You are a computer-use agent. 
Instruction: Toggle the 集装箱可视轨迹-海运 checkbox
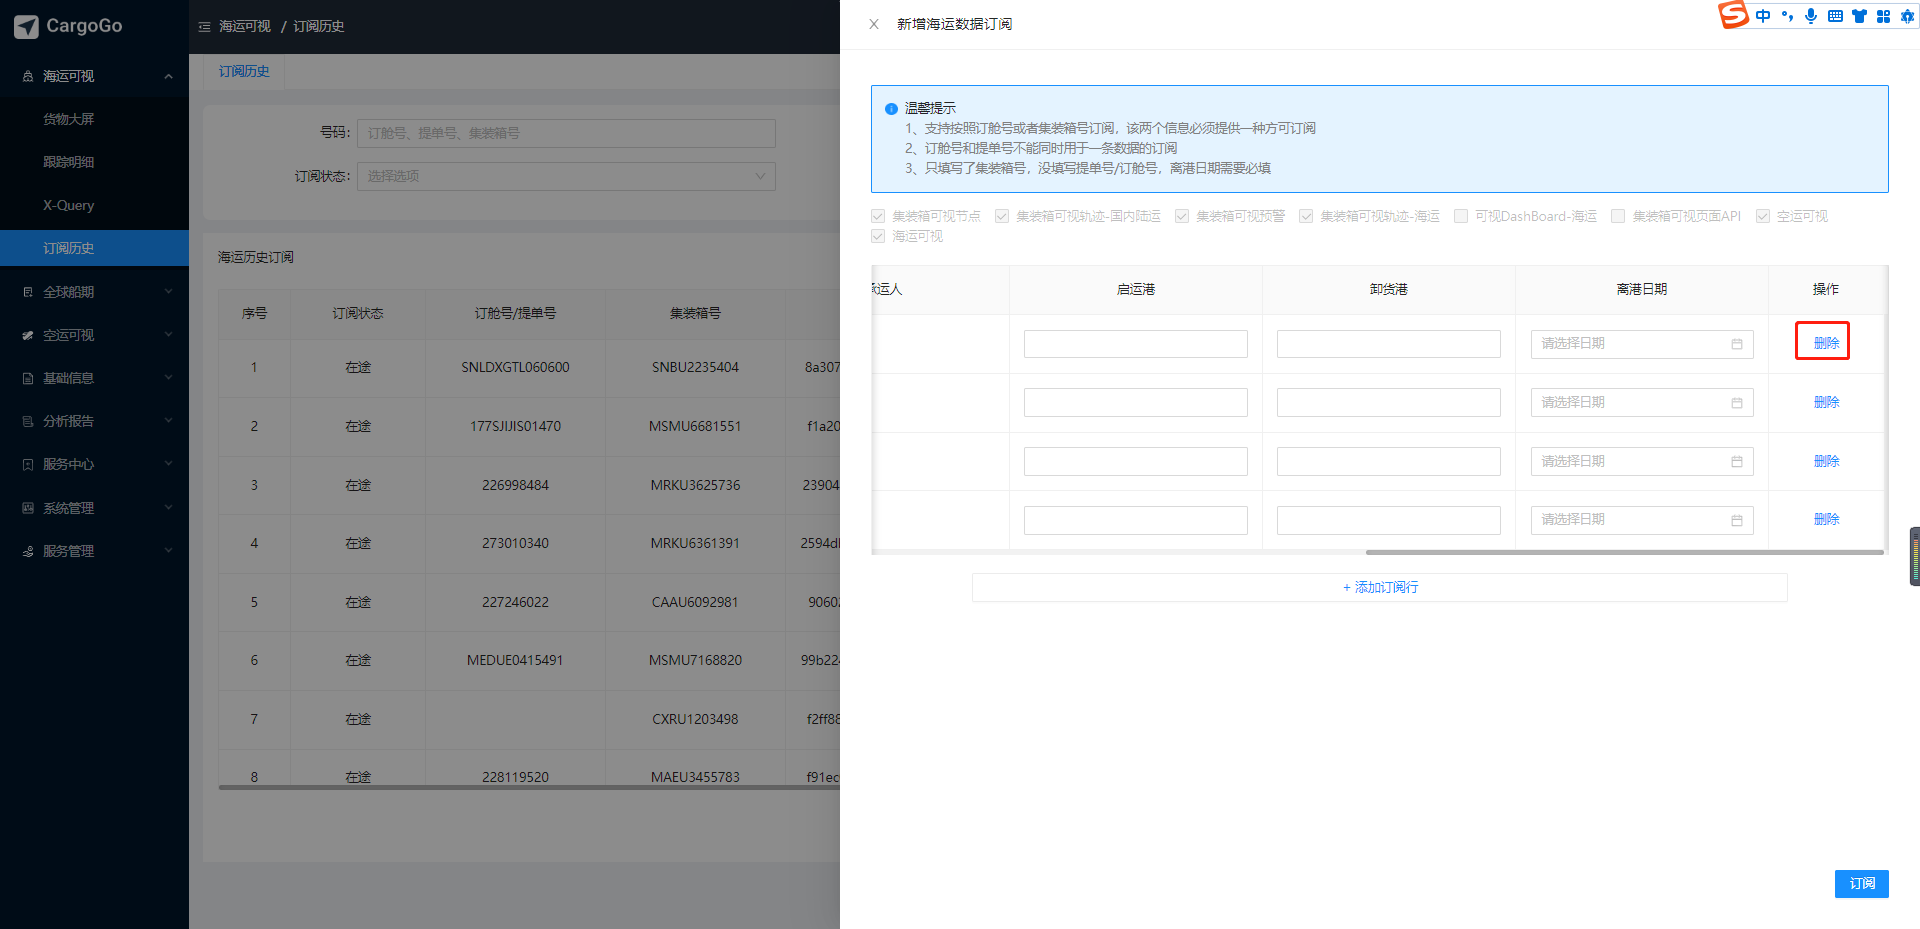(x=1306, y=216)
